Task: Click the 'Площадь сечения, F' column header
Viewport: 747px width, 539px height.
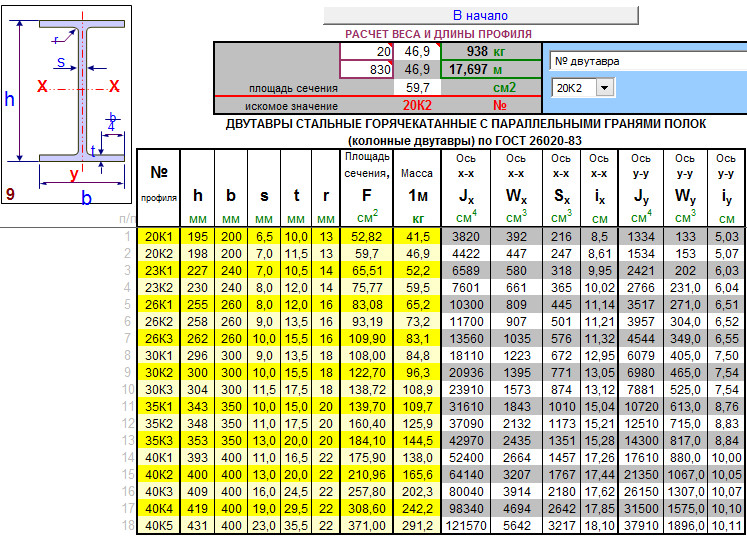Action: click(367, 188)
